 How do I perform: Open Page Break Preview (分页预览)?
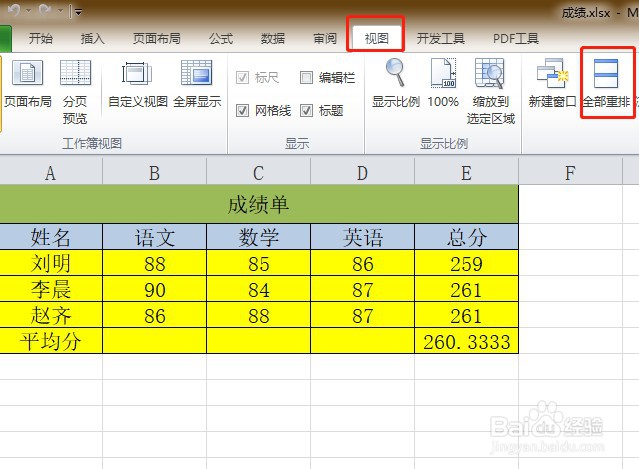pos(75,92)
